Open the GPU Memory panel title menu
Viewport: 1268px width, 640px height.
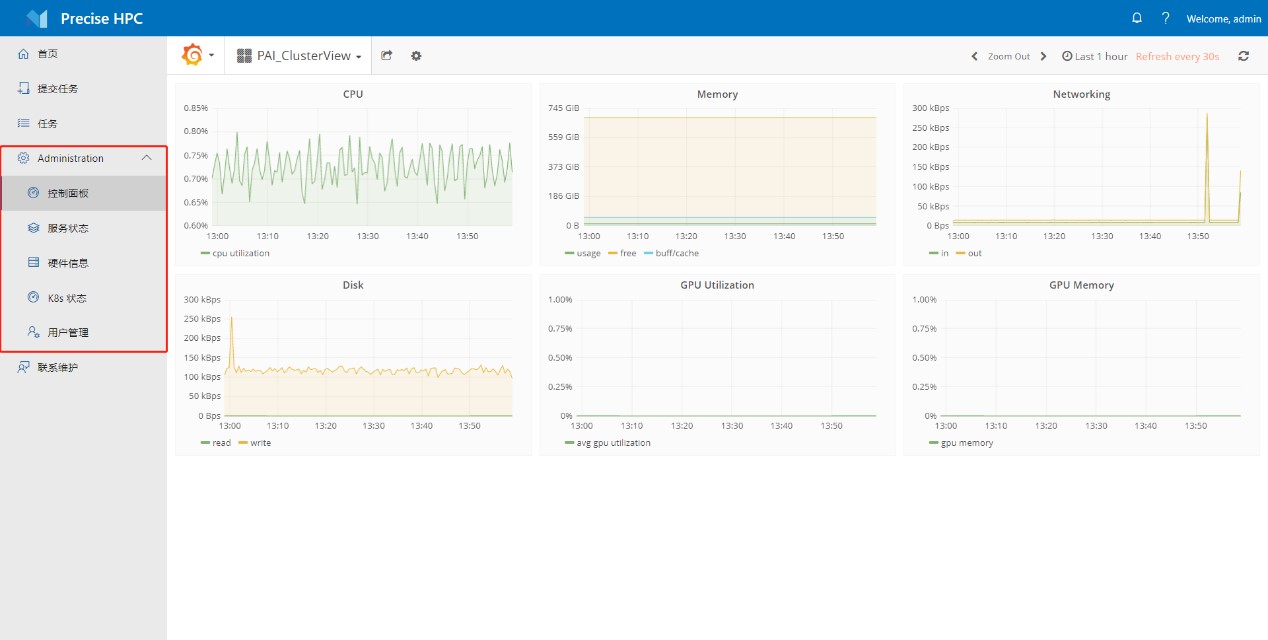(x=1081, y=285)
